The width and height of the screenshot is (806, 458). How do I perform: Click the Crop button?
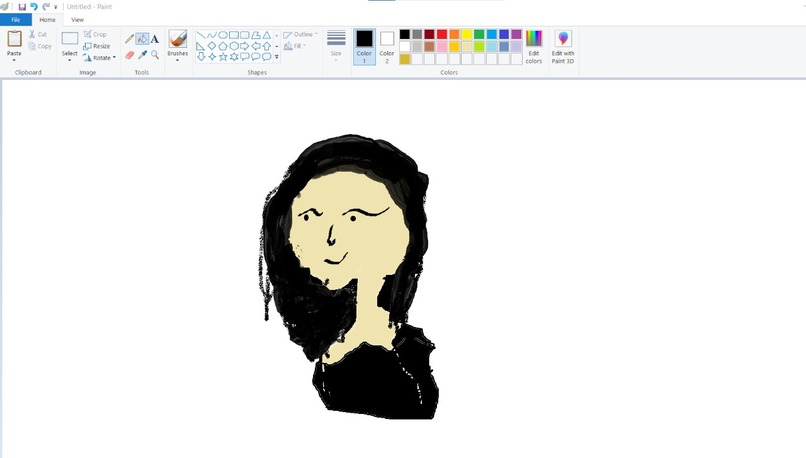coord(95,34)
